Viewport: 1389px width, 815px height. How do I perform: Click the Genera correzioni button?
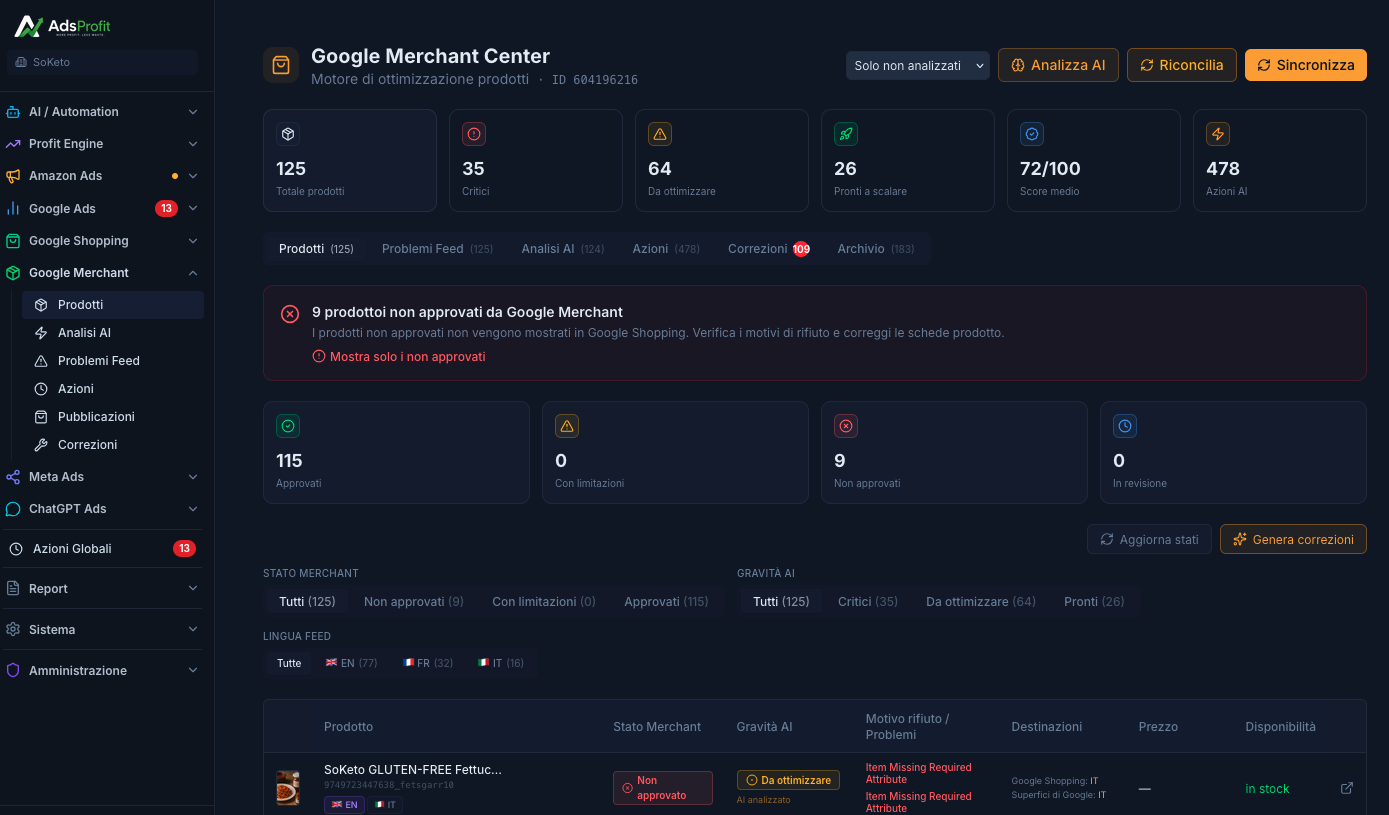[1293, 539]
